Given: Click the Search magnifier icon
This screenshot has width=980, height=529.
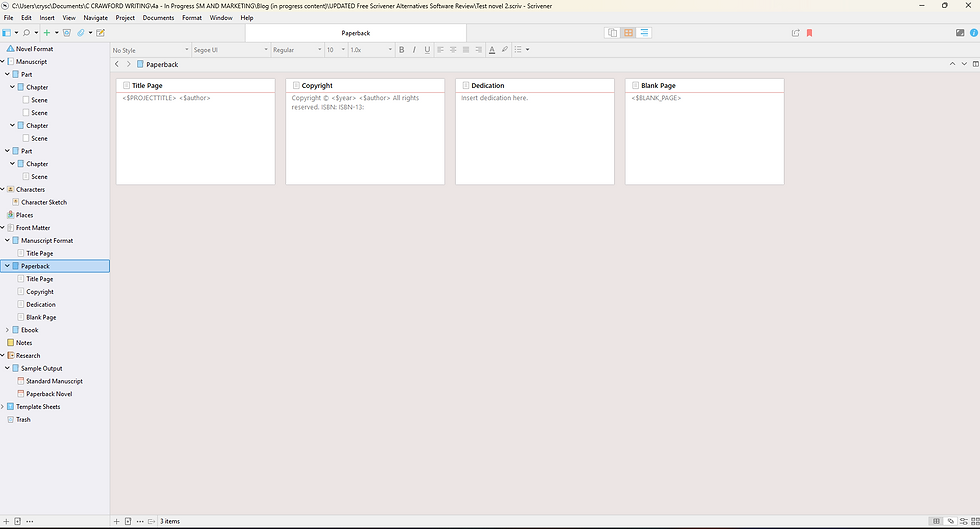Looking at the screenshot, I should tap(26, 33).
